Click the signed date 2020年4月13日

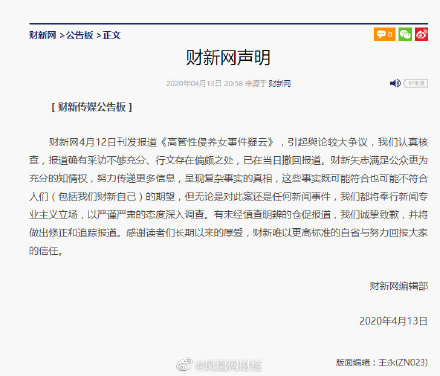(x=393, y=321)
